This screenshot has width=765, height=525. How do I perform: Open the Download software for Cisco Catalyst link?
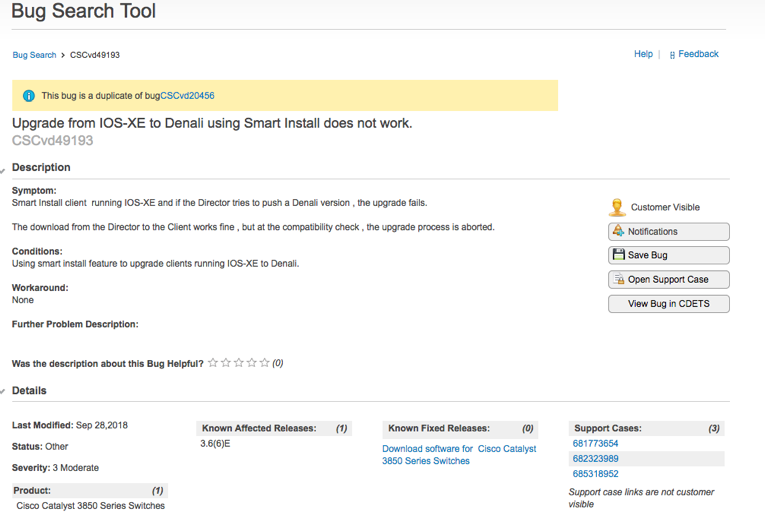coord(459,455)
